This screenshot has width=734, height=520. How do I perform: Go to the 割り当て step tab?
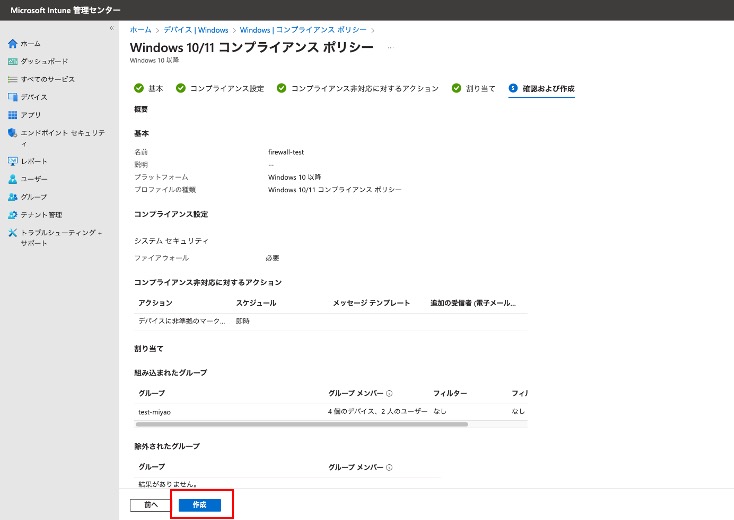pyautogui.click(x=473, y=88)
